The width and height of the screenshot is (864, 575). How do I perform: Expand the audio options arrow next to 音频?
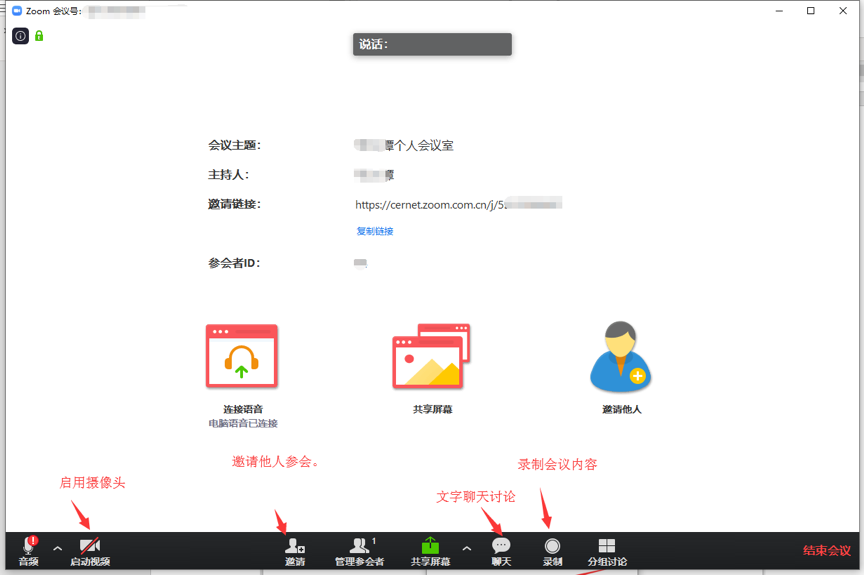(57, 549)
